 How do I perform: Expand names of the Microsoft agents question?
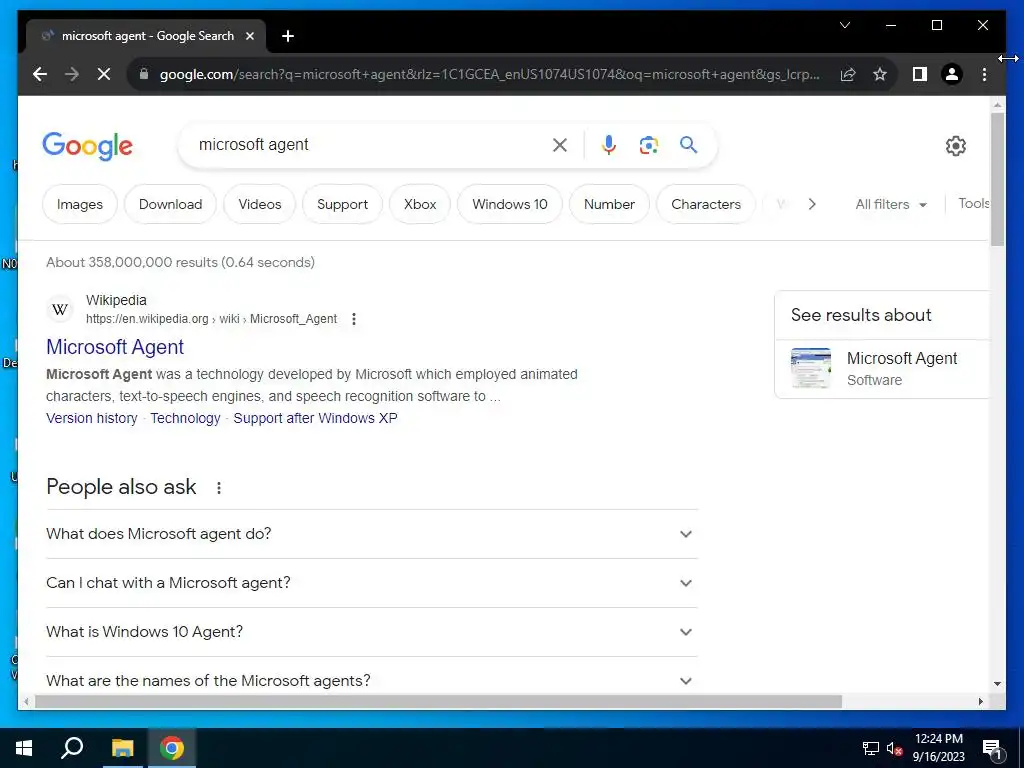point(372,680)
